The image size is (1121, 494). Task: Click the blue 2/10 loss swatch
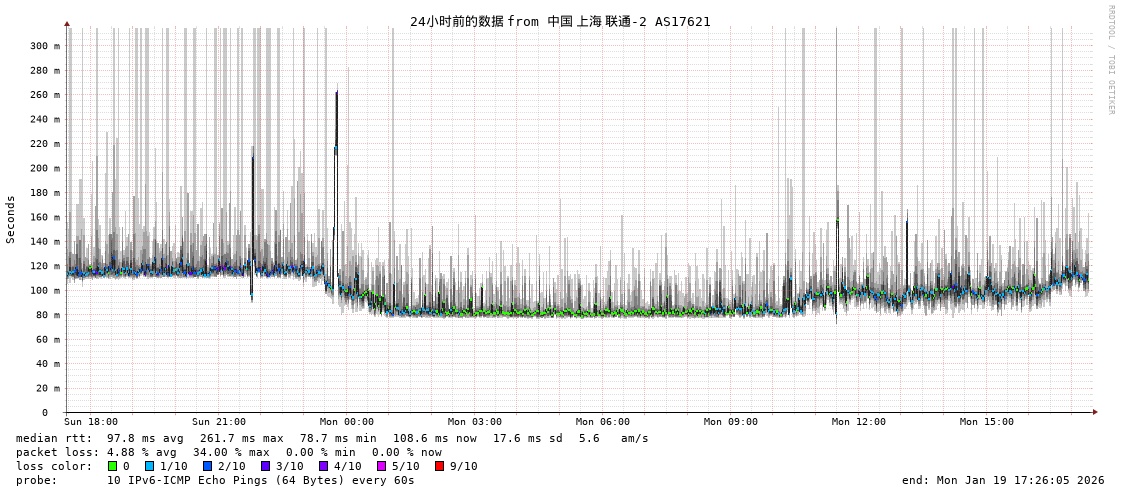(207, 466)
